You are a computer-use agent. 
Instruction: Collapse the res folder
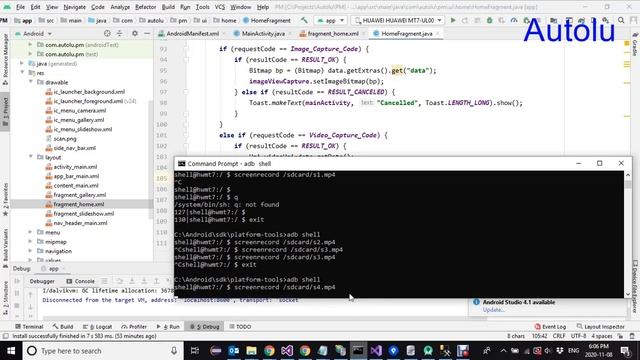(x=22, y=73)
